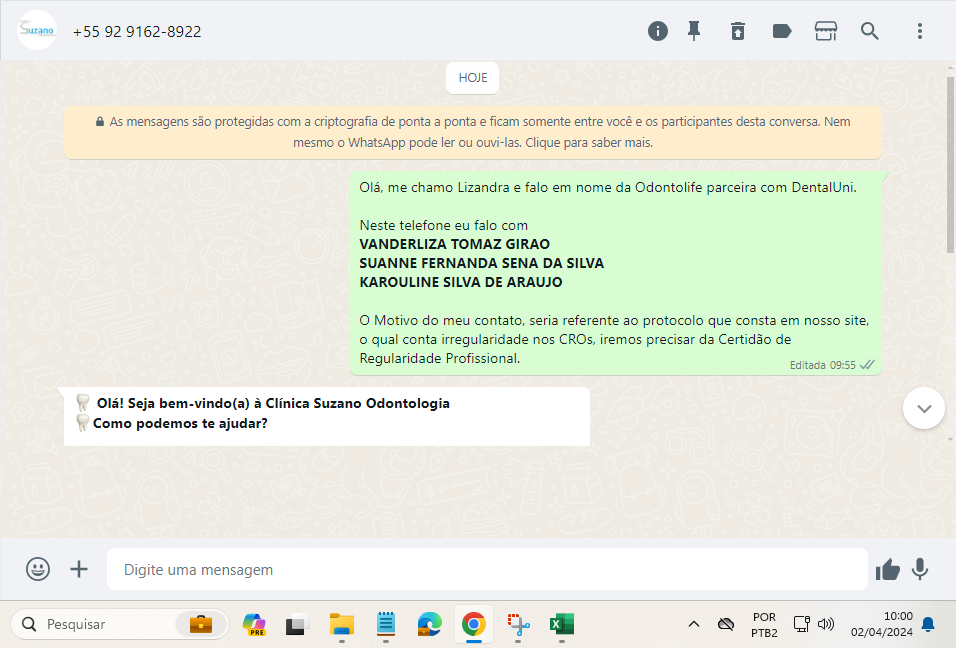
Task: Open the three-dot chat menu
Action: 919,31
